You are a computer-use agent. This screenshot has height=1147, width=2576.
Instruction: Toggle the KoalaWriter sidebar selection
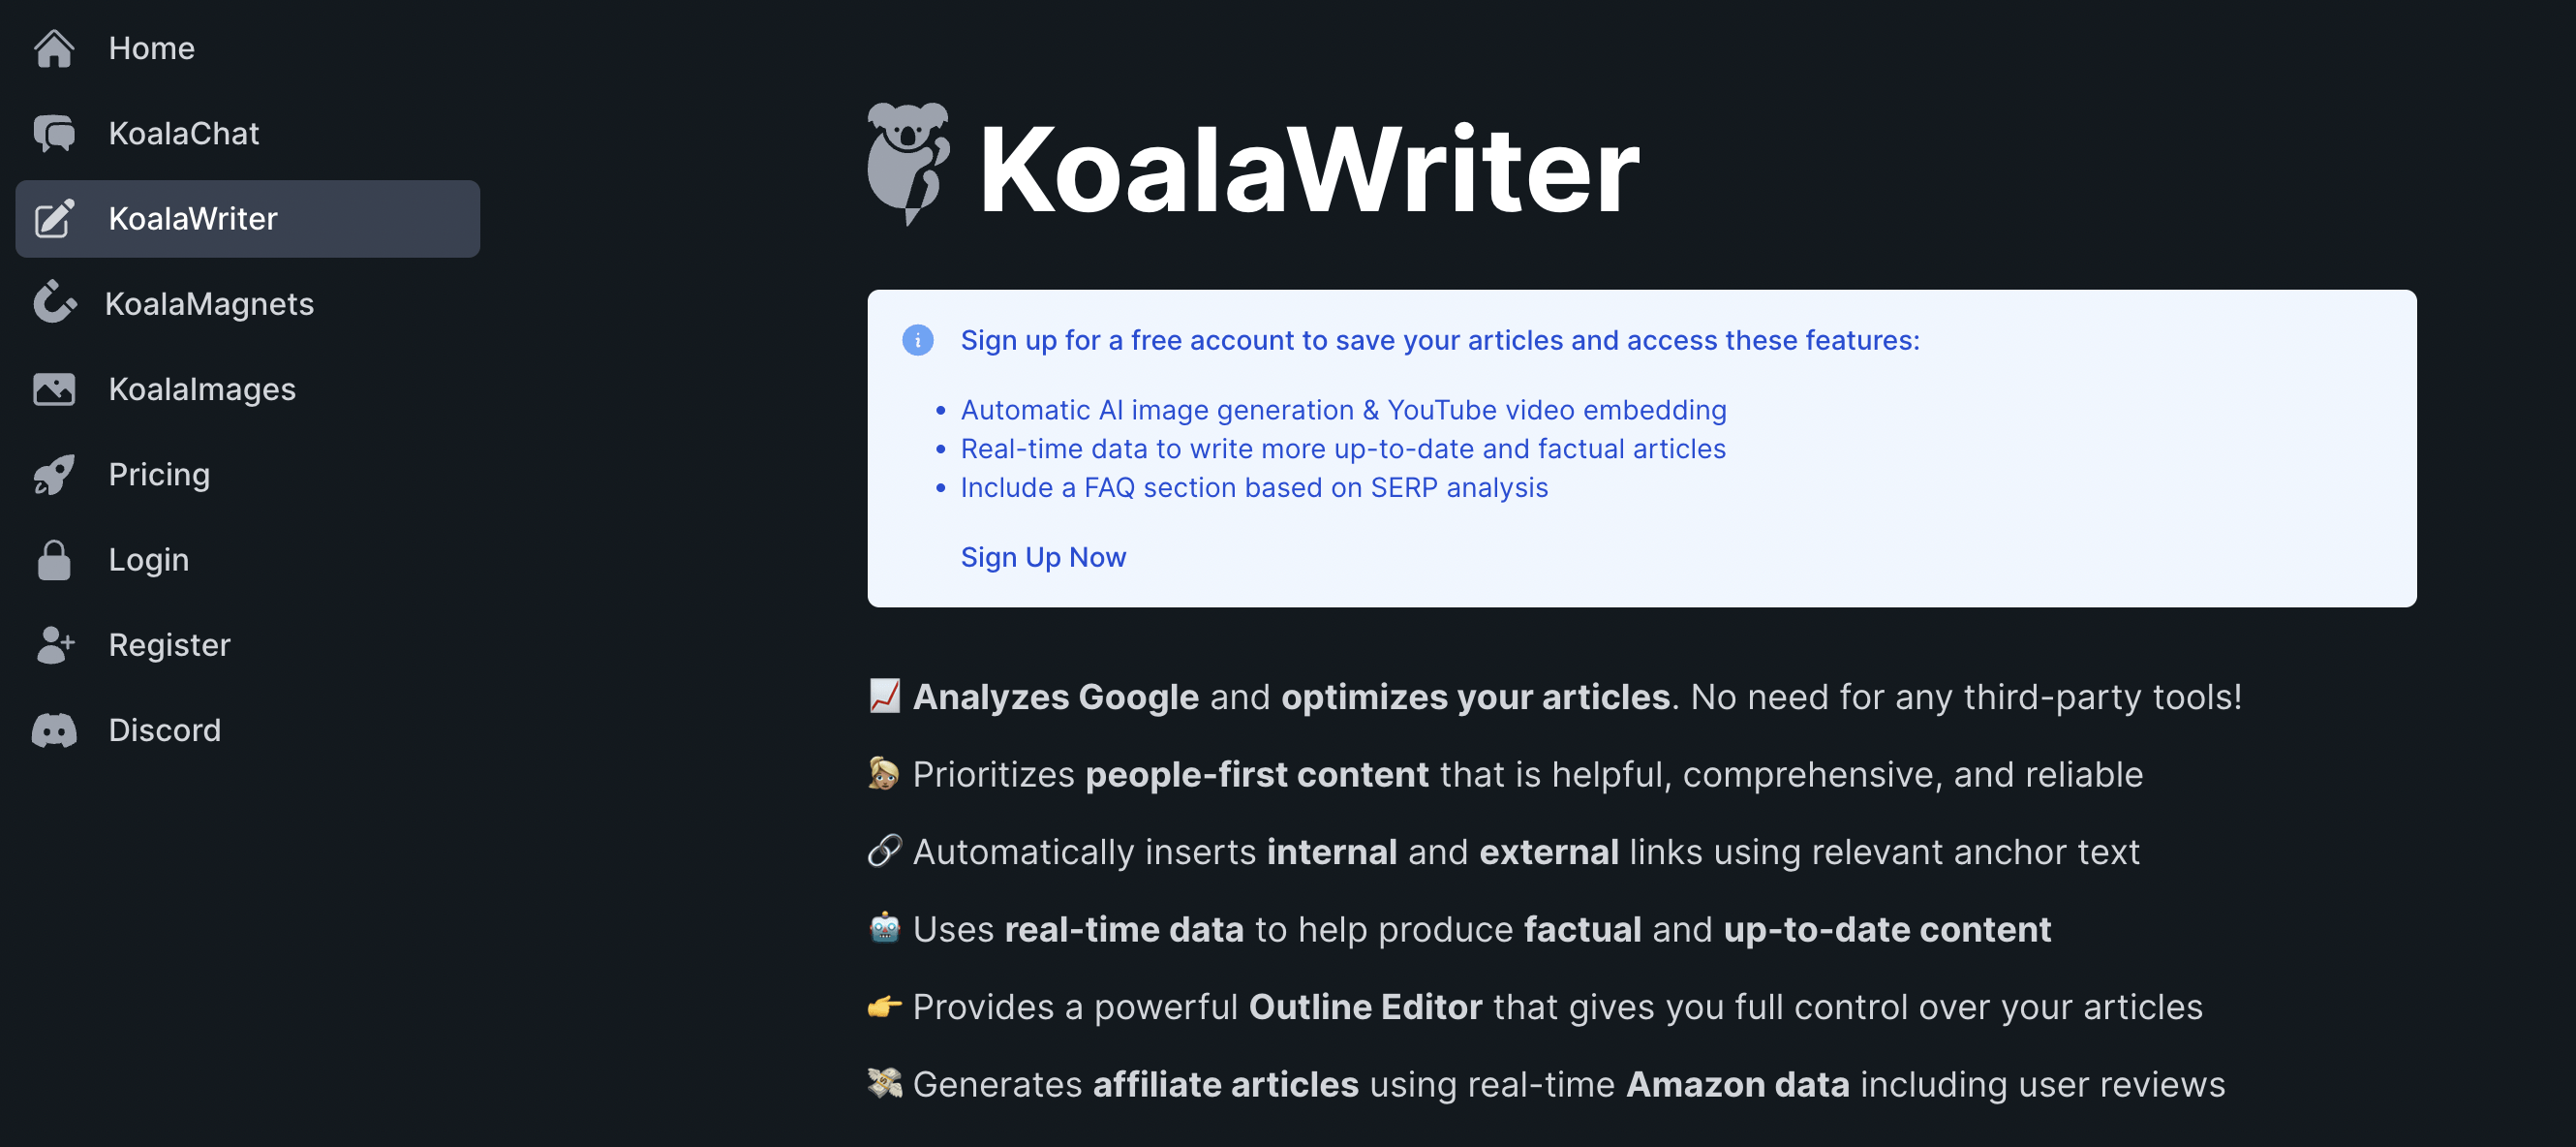(x=248, y=217)
